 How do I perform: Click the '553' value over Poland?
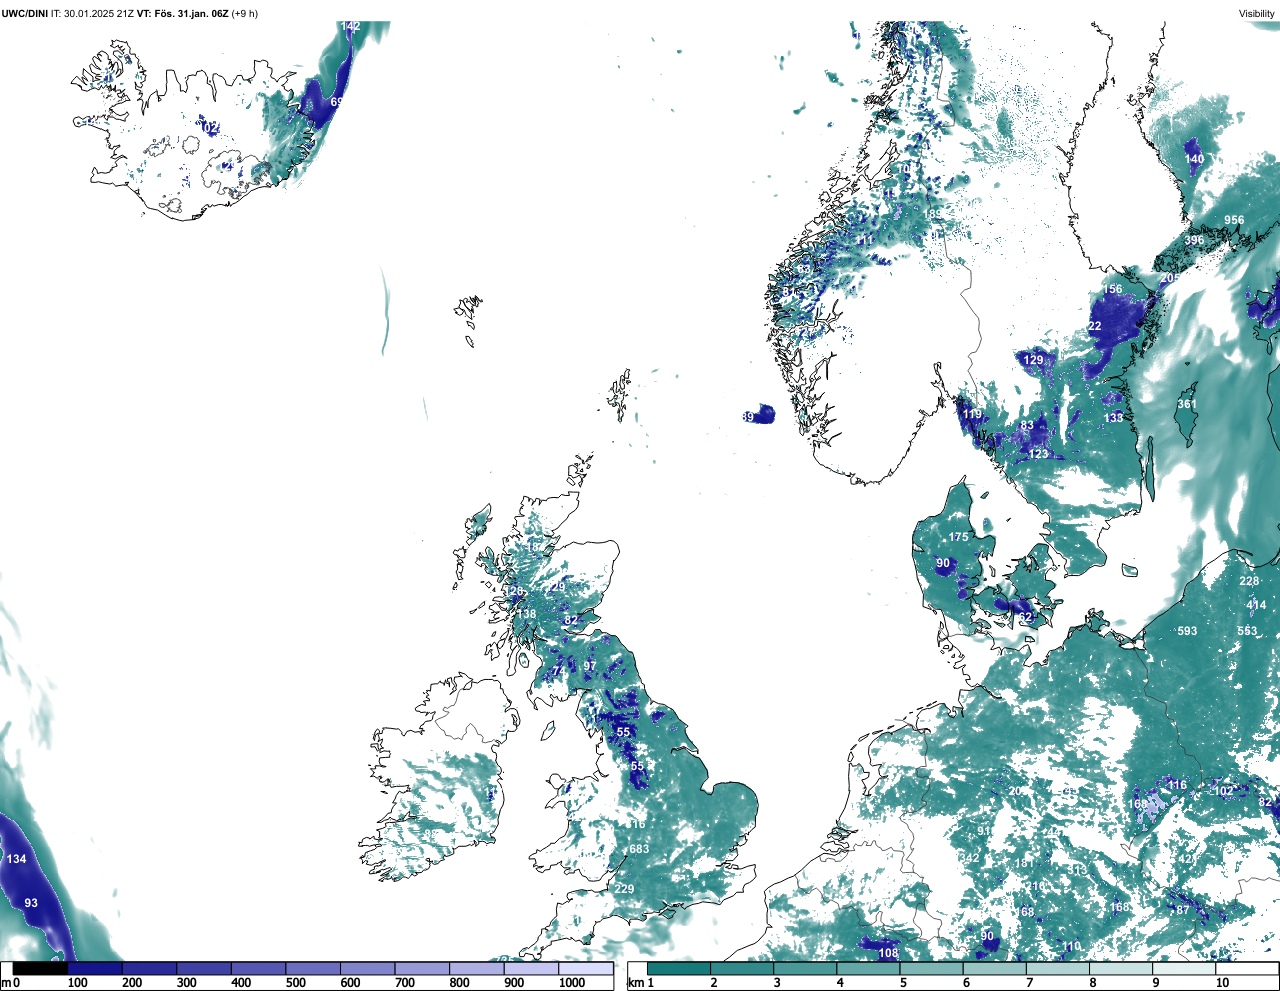(x=1247, y=631)
